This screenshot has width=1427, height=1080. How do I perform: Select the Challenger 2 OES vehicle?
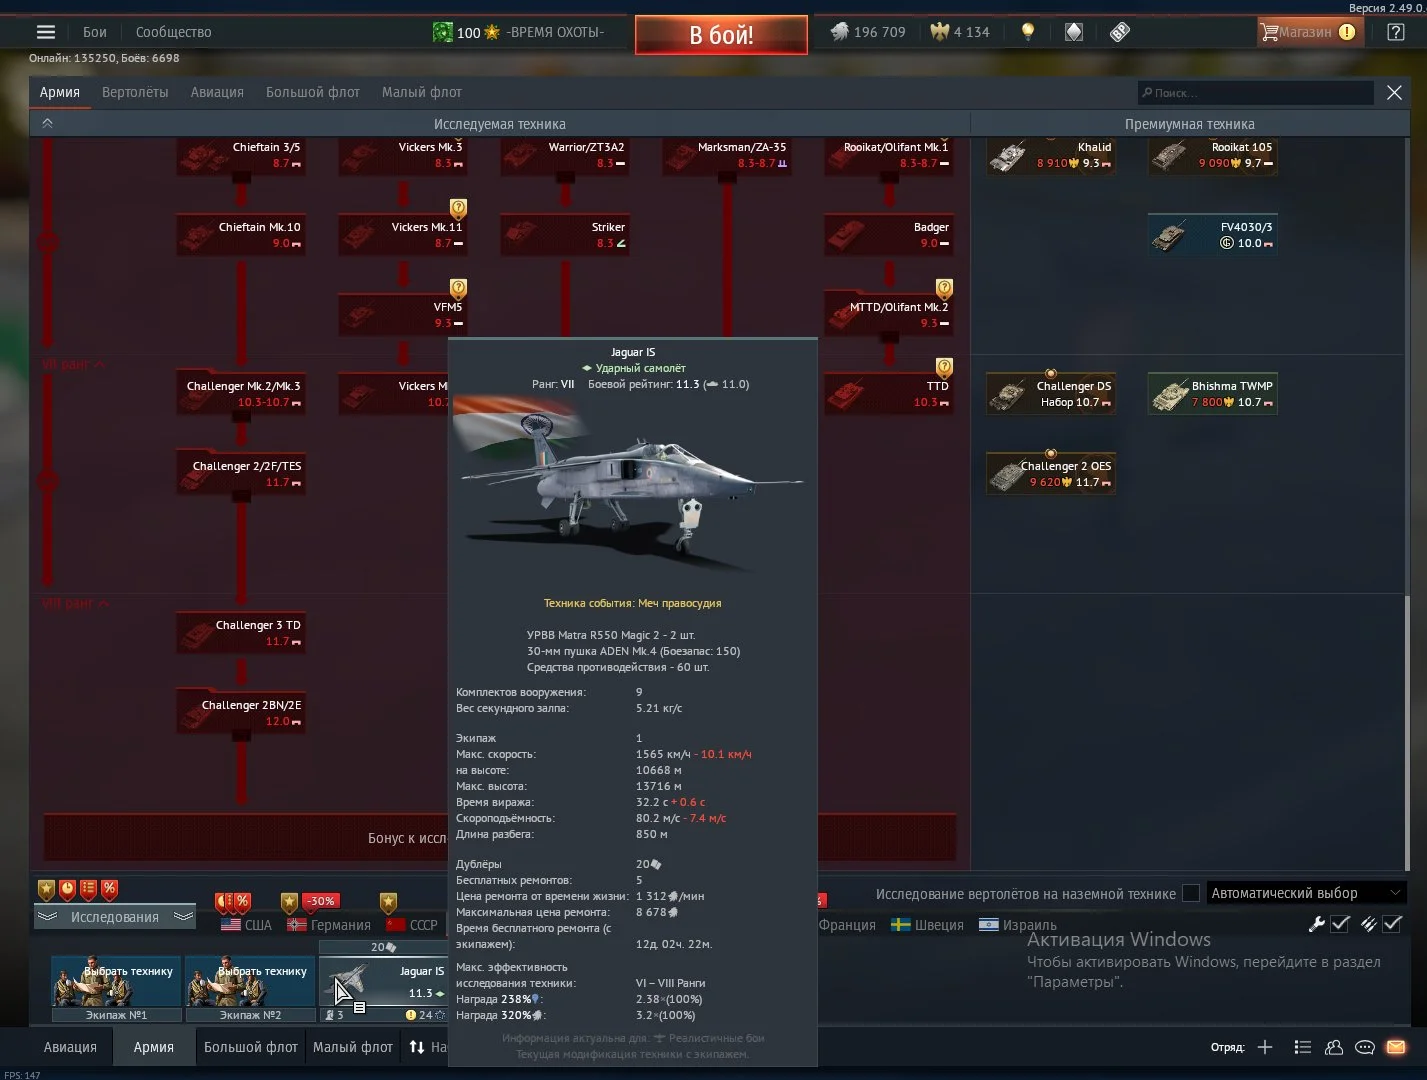tap(1051, 474)
